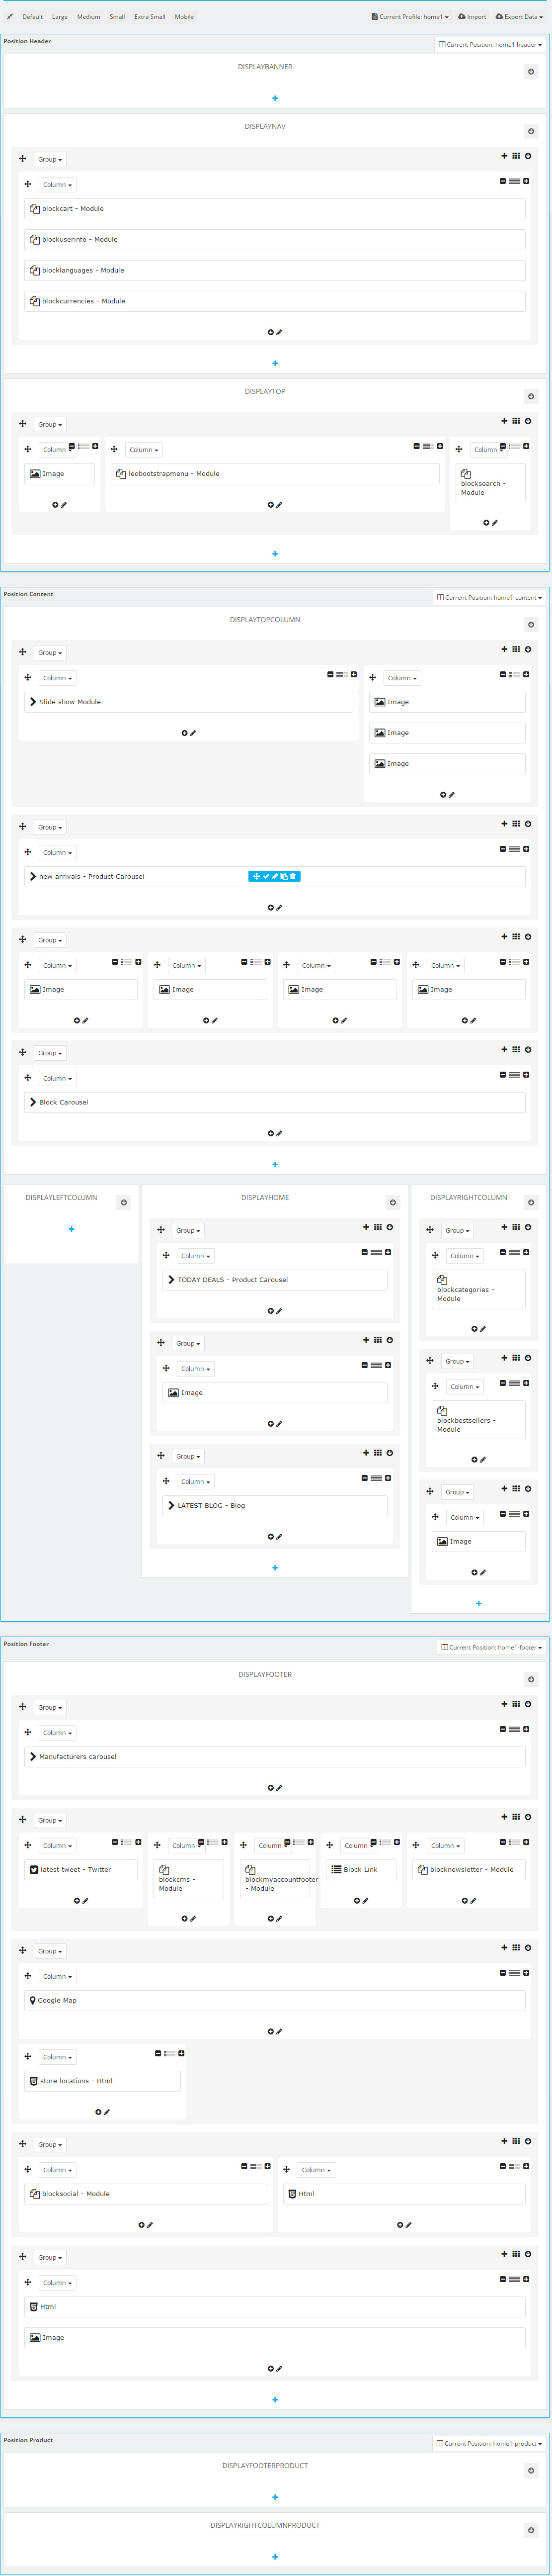Increase store locations column width with plus
The width and height of the screenshot is (552, 2576).
(181, 2053)
